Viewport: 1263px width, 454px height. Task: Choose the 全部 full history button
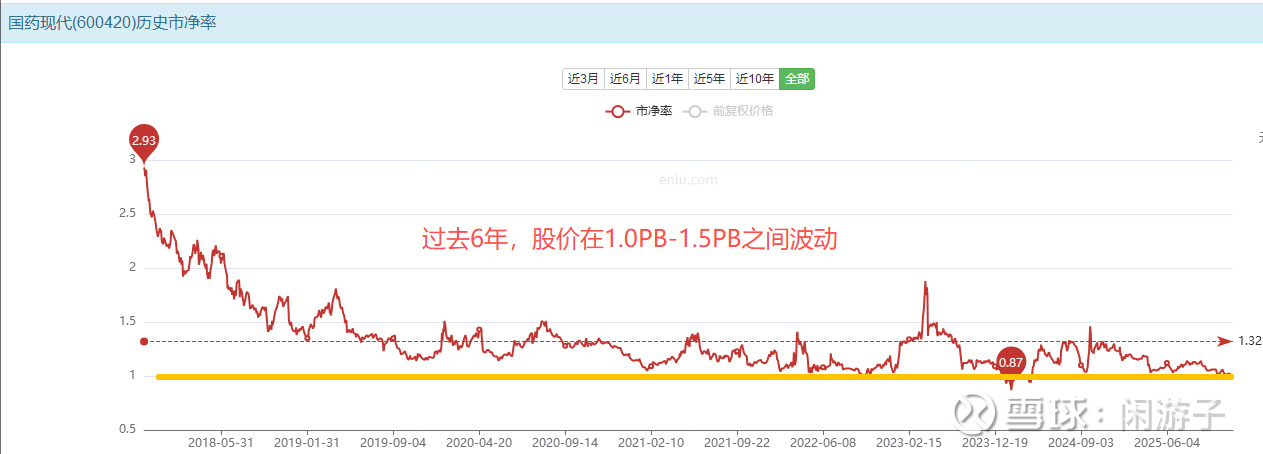tap(797, 79)
